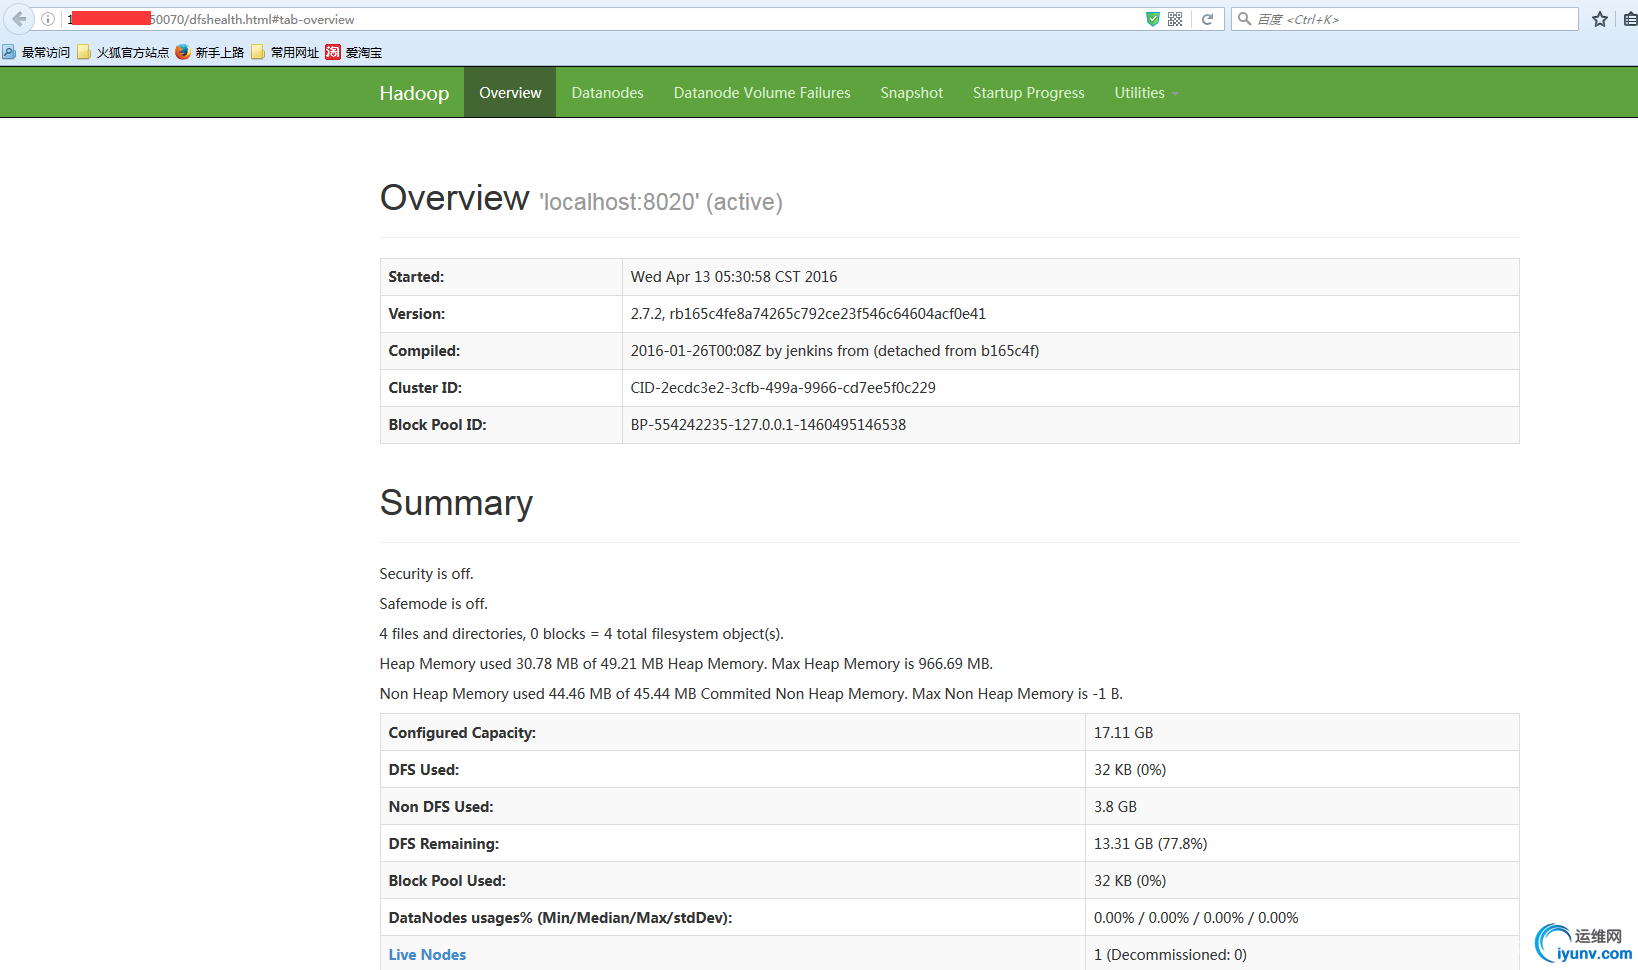Viewport: 1638px width, 970px height.
Task: Select the Overview tab
Action: click(x=510, y=93)
